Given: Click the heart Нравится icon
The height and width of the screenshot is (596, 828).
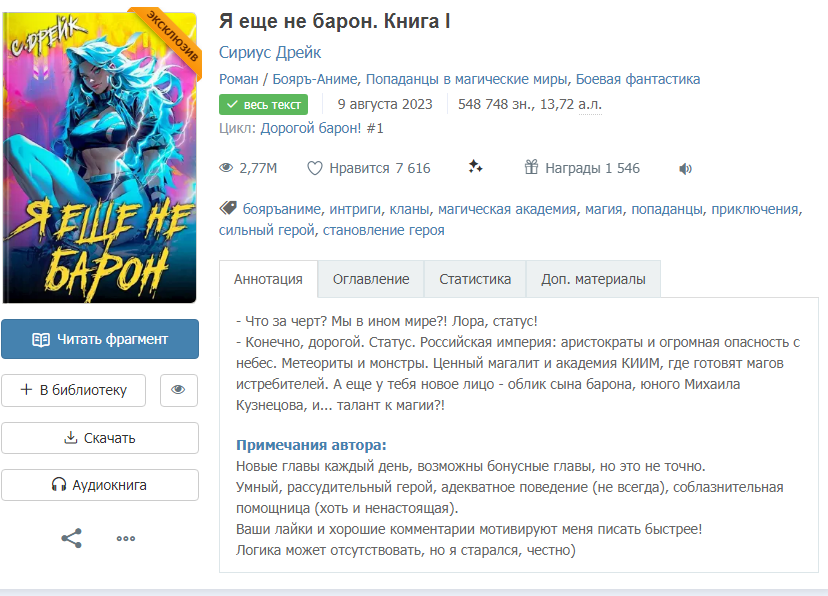Looking at the screenshot, I should point(315,168).
